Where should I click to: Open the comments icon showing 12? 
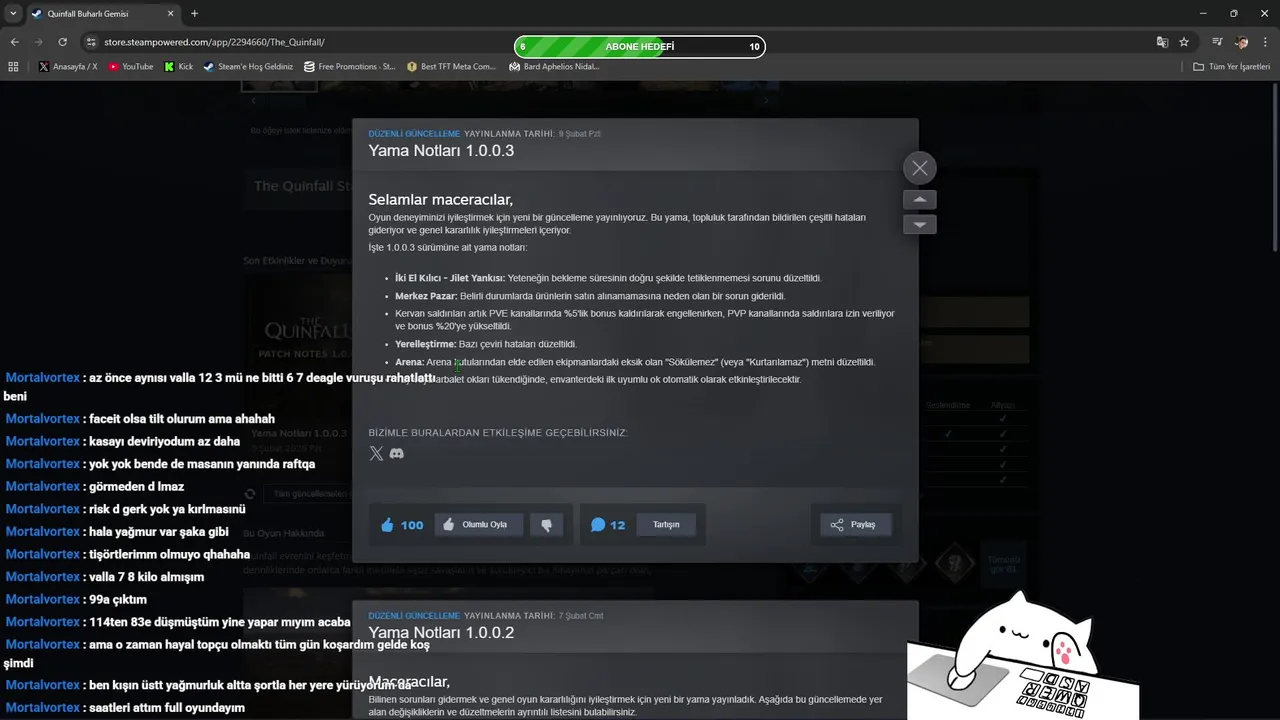[608, 525]
